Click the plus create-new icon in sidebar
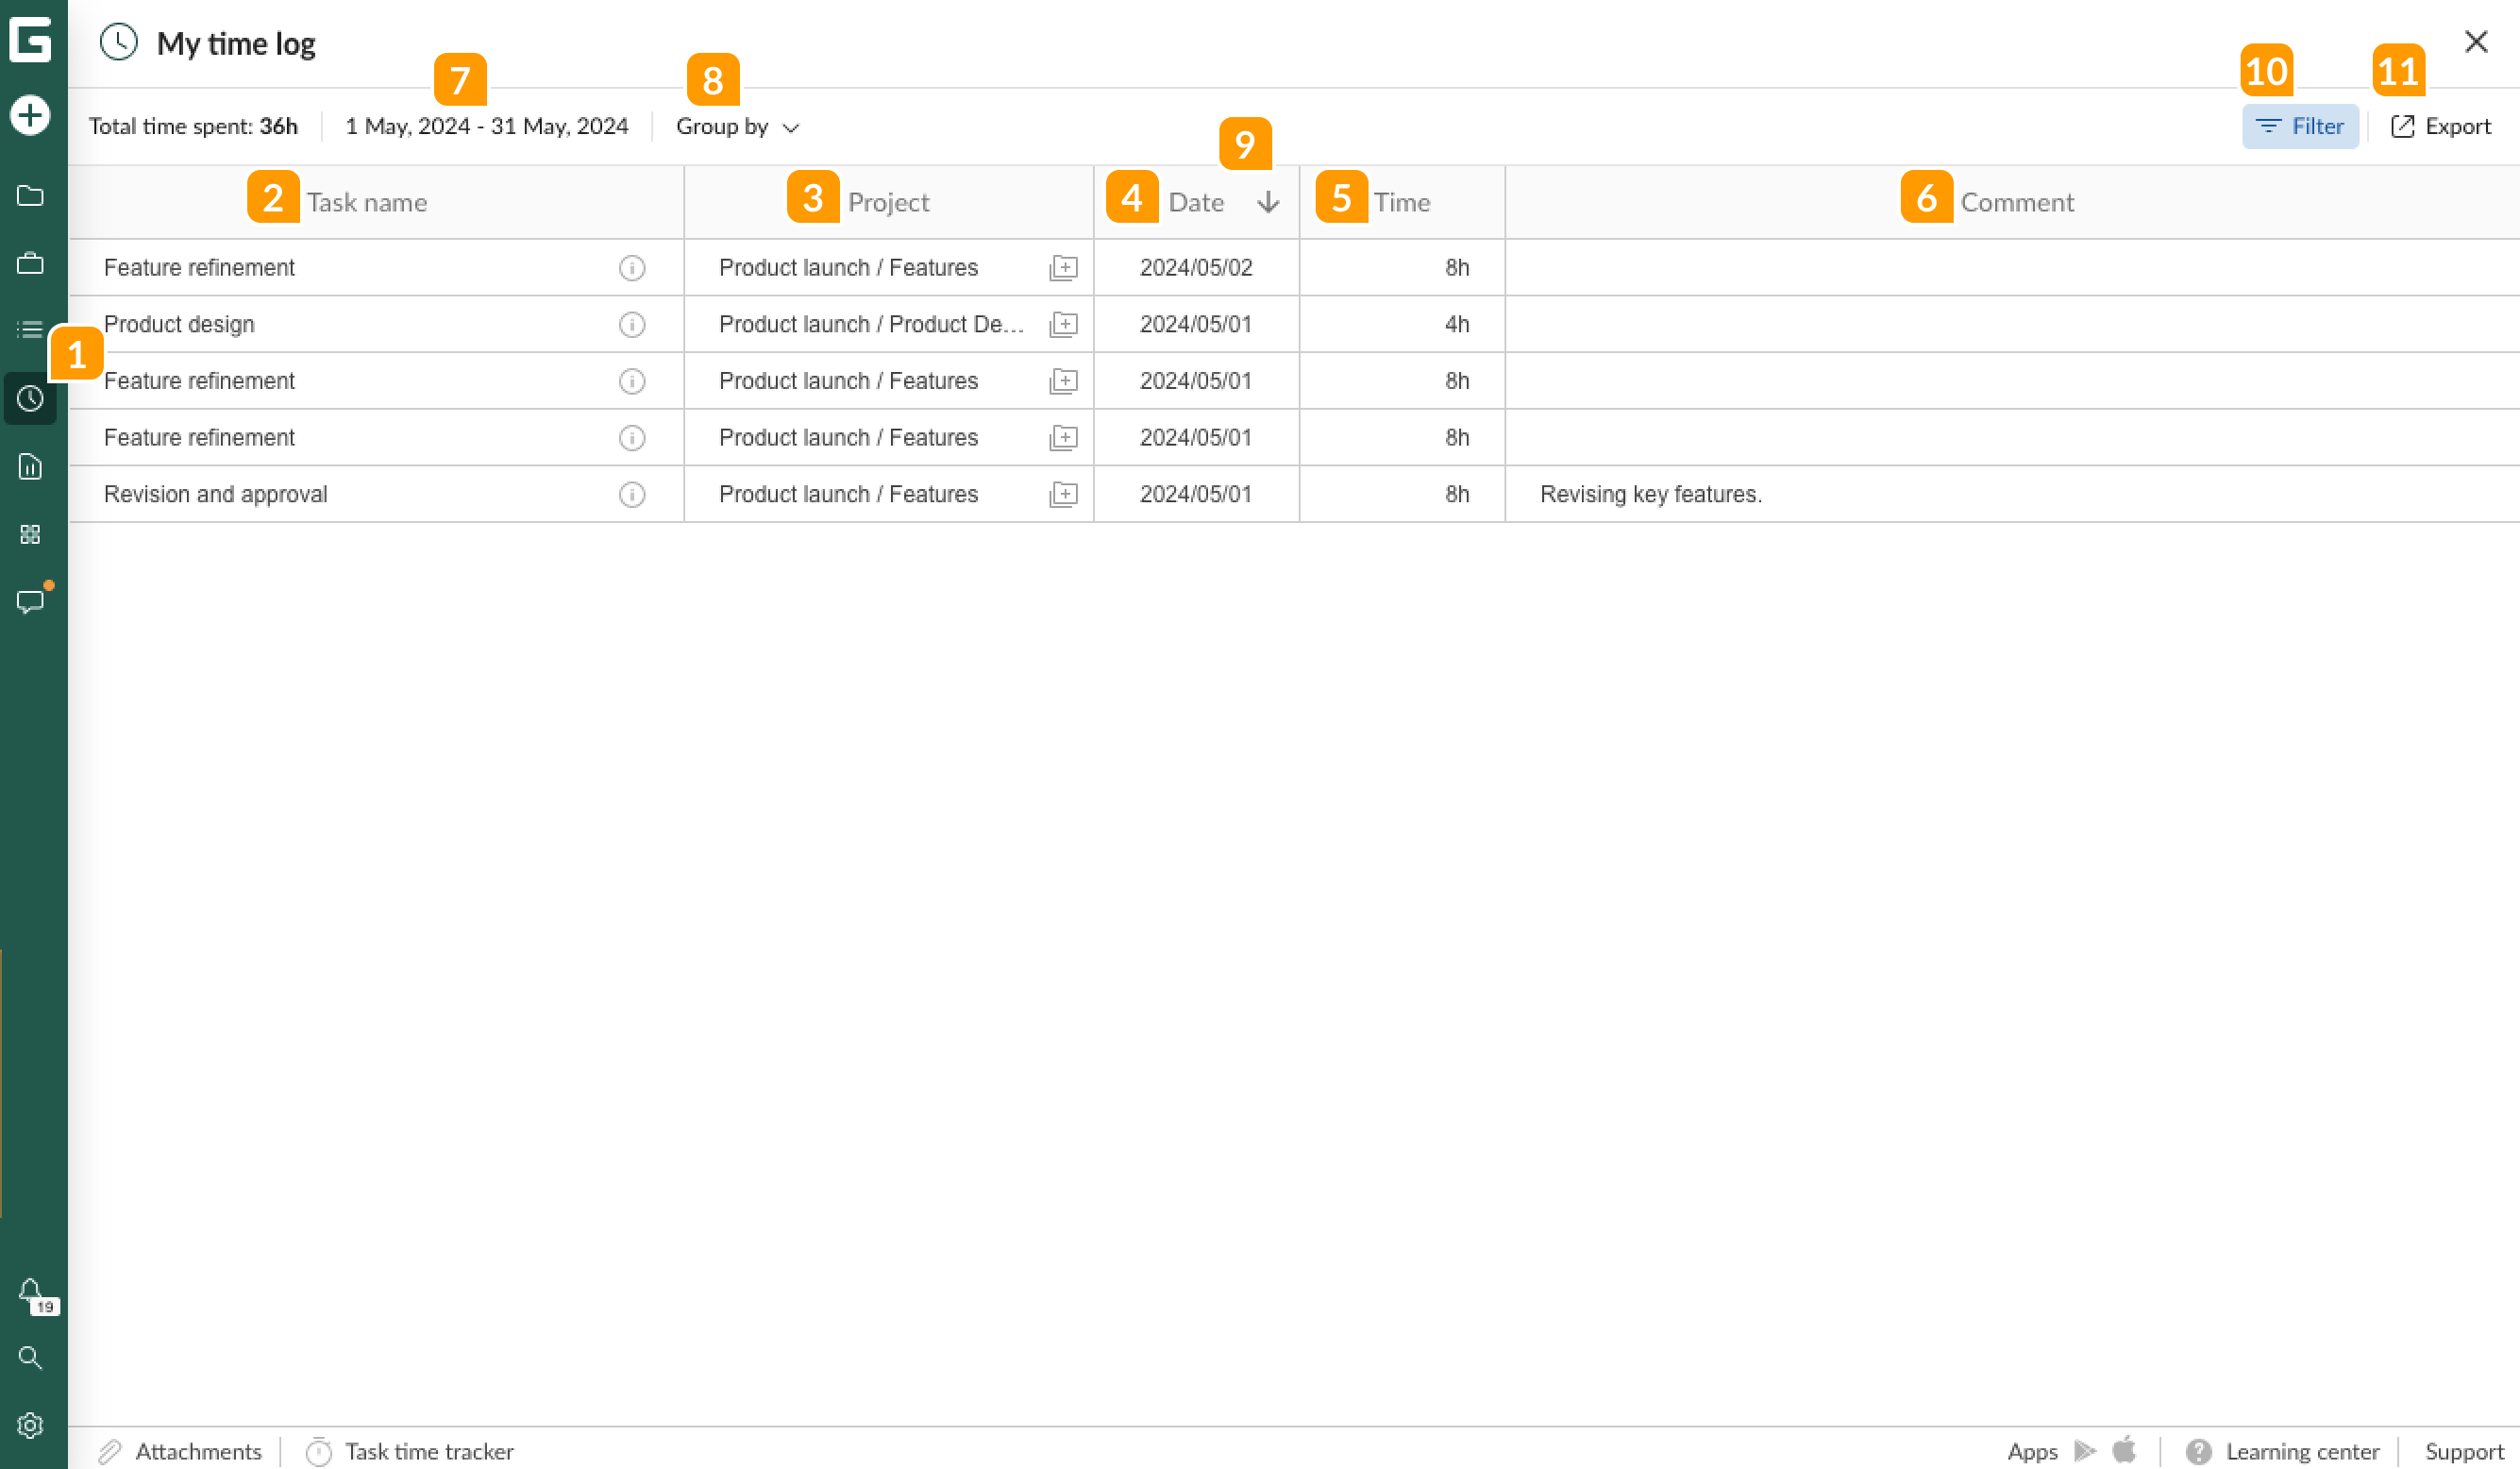 click(30, 115)
